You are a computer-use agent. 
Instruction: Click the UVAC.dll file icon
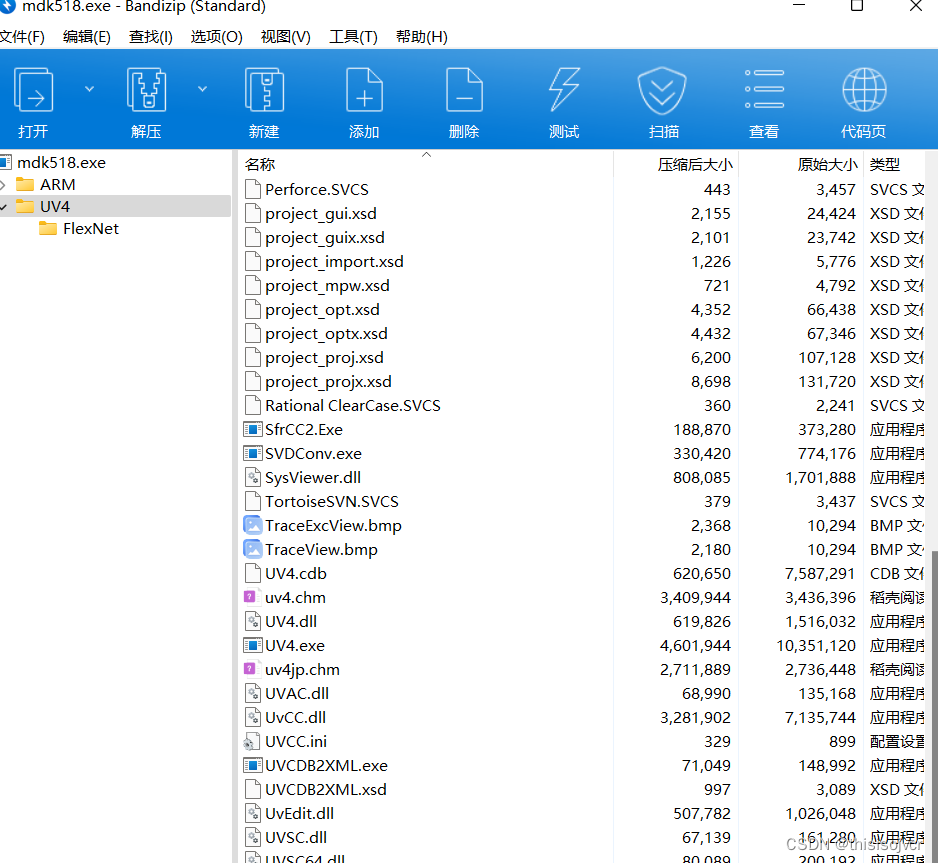[x=253, y=693]
